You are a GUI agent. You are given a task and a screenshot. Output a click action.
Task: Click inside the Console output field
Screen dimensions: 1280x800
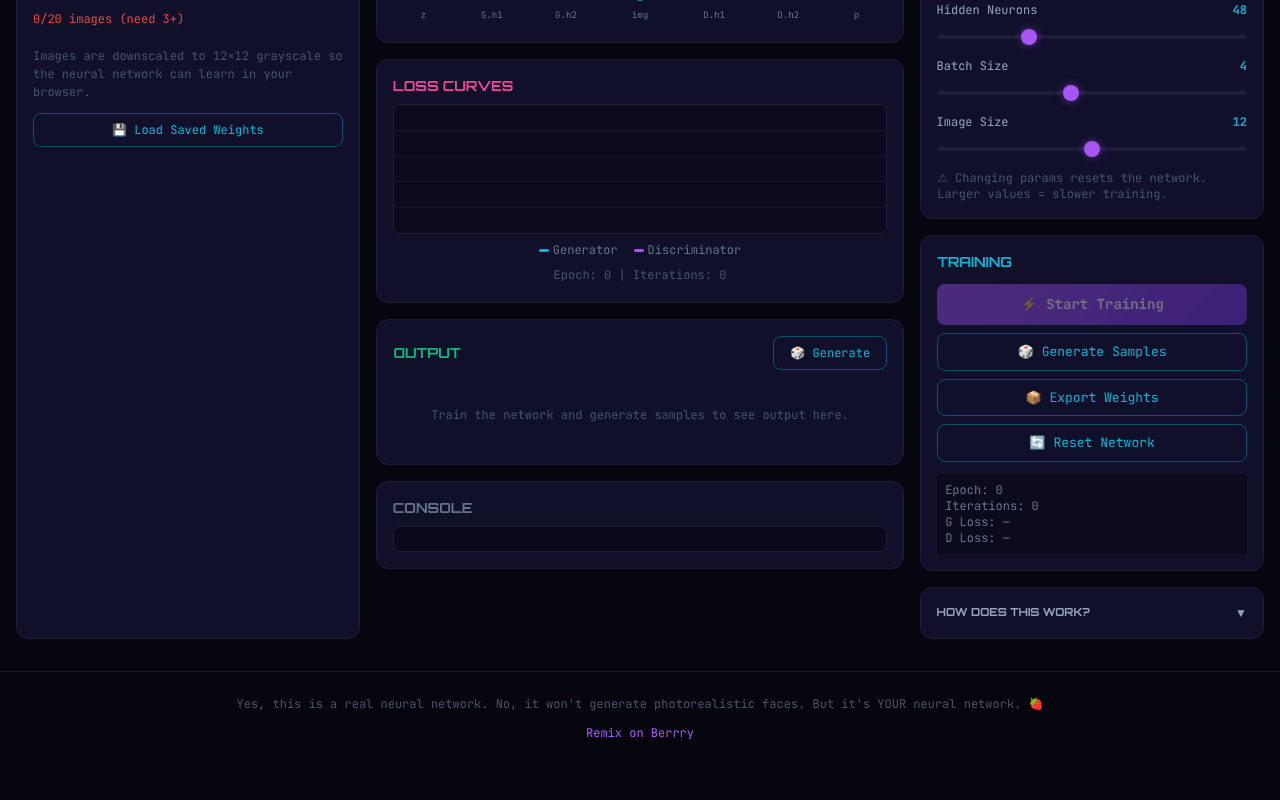(x=640, y=538)
